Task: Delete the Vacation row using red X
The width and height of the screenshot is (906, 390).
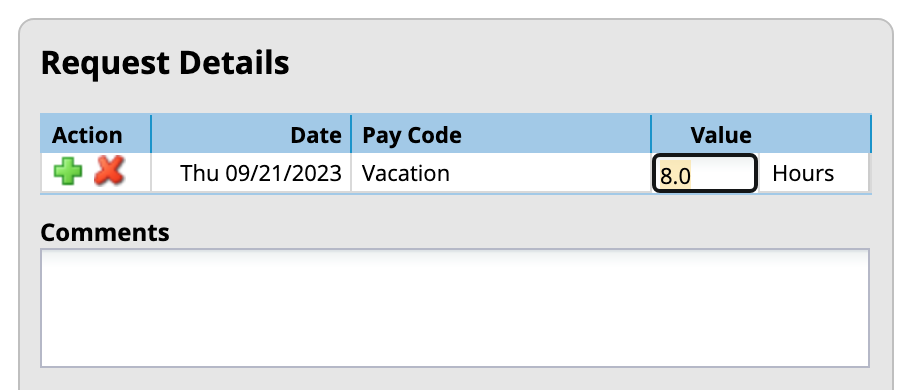Action: coord(109,172)
